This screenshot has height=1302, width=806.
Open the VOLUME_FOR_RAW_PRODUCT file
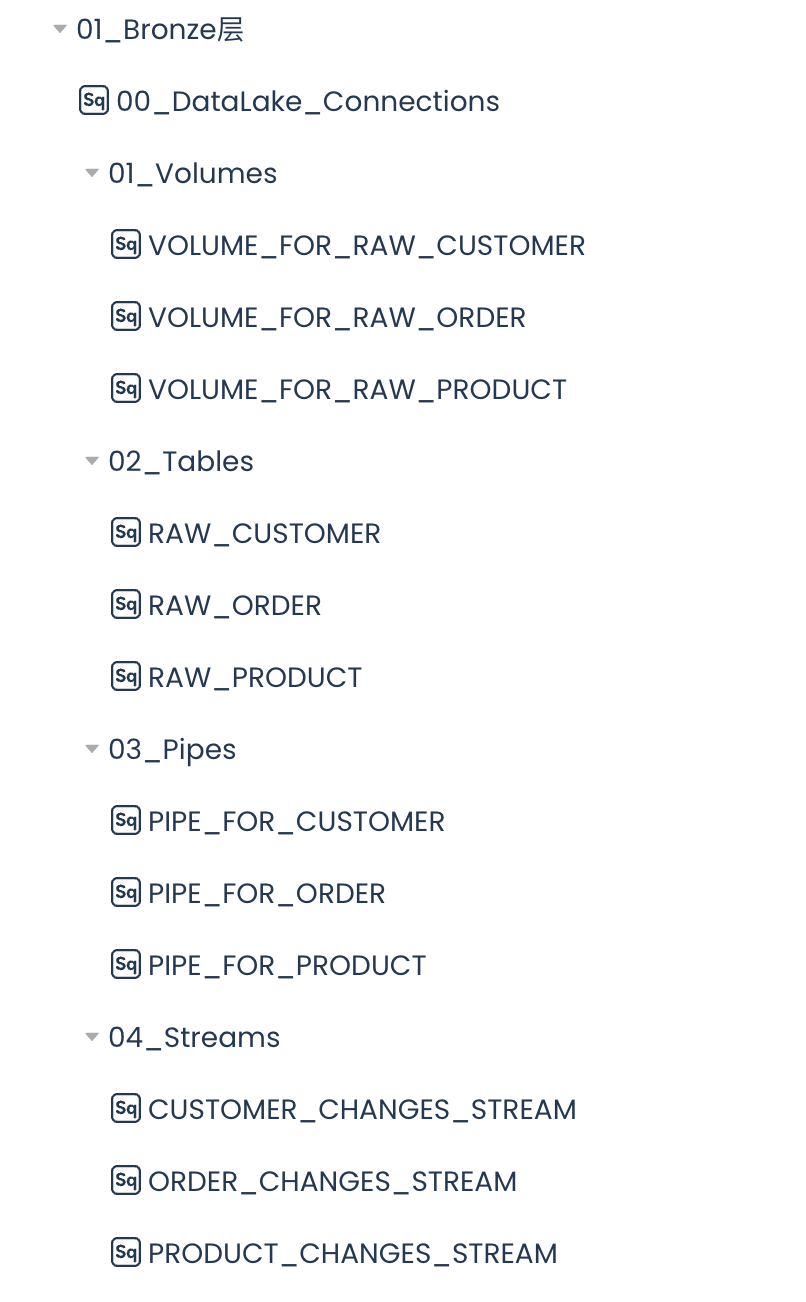(357, 389)
